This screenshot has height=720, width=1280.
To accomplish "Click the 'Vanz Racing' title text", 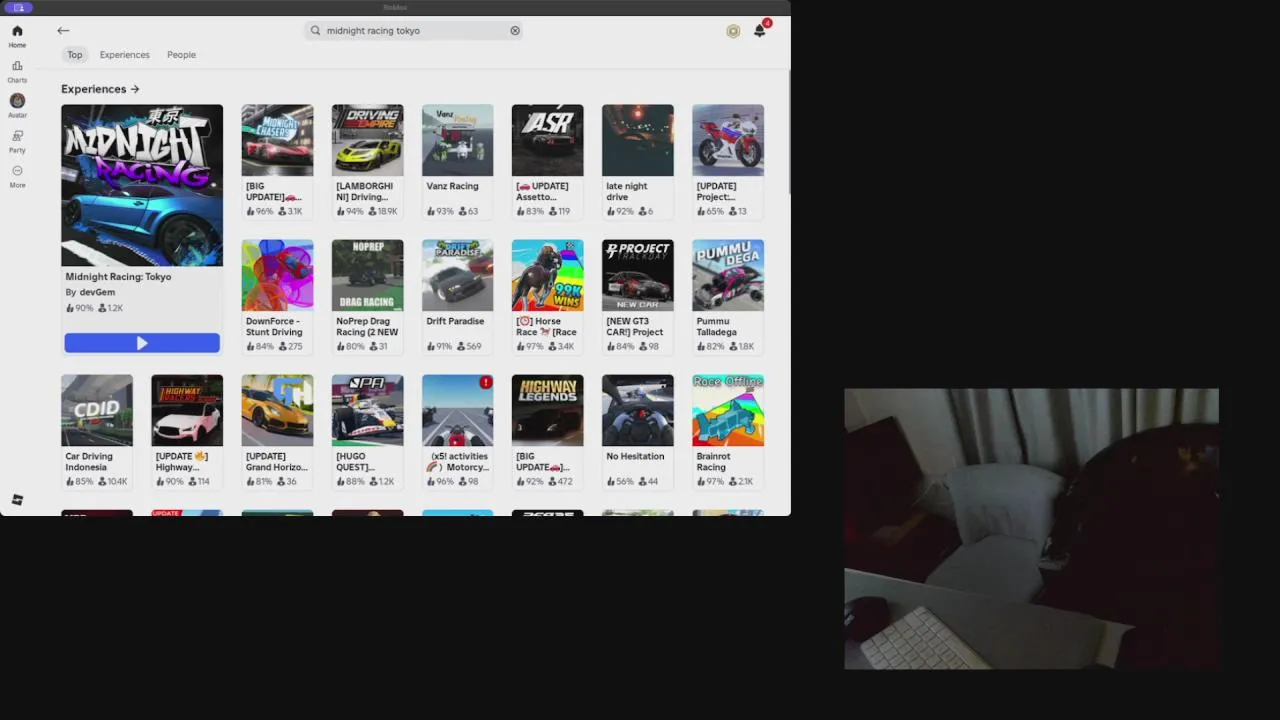I will [452, 186].
